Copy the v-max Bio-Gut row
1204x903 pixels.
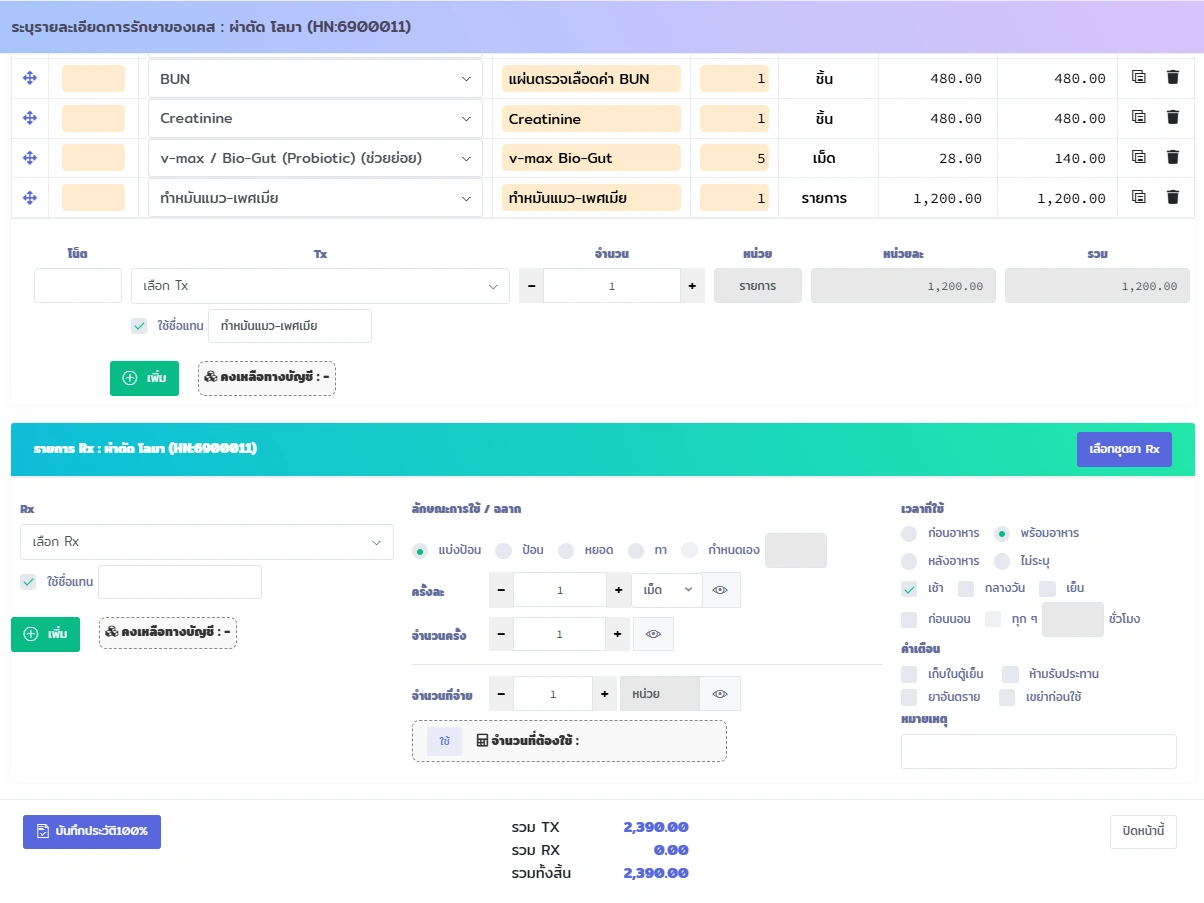click(x=1138, y=158)
